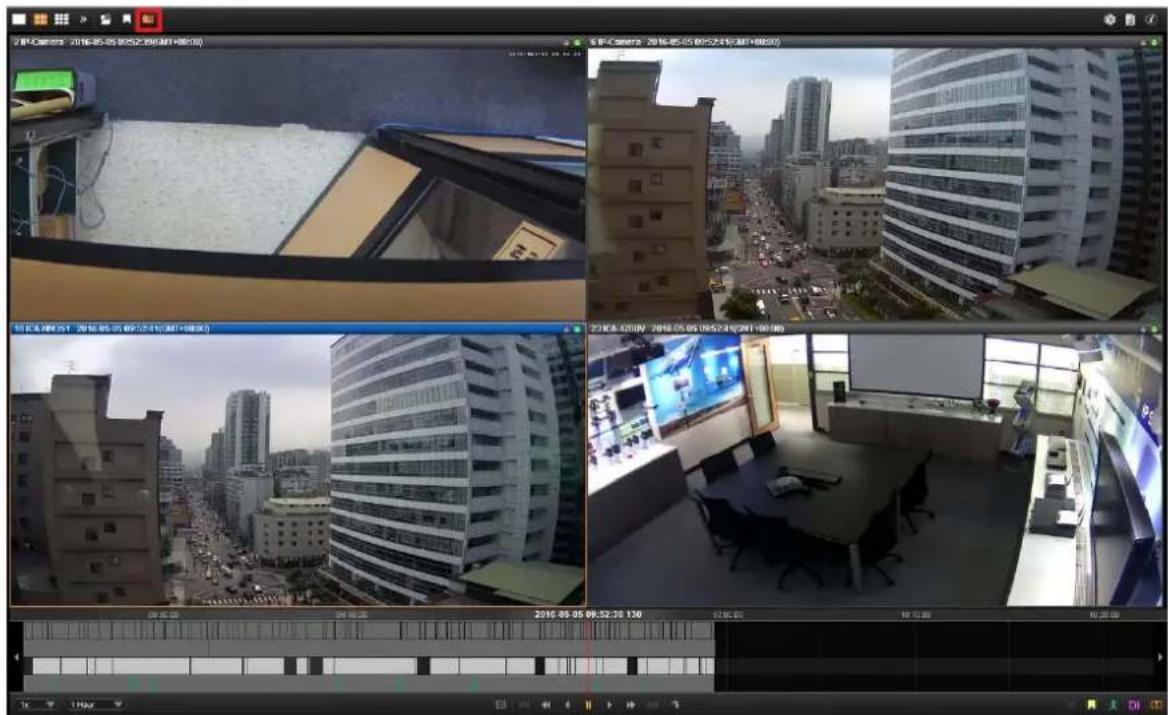Click the fast rewind button
Image resolution: width=1168 pixels, height=715 pixels.
pyautogui.click(x=546, y=705)
